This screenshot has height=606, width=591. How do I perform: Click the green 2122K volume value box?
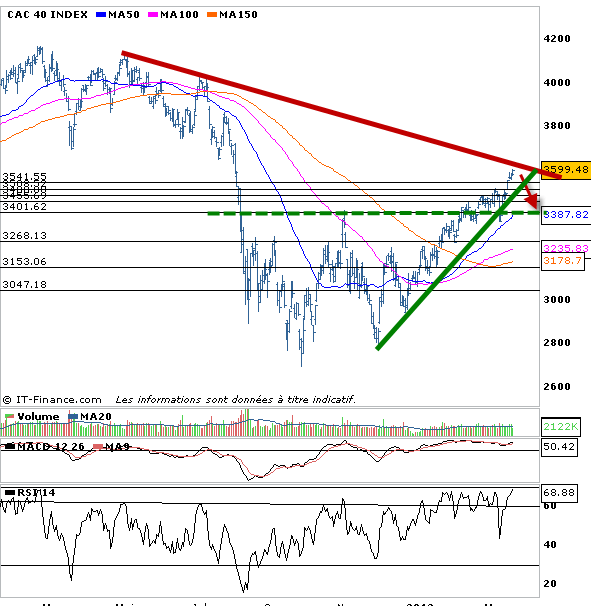pos(561,426)
